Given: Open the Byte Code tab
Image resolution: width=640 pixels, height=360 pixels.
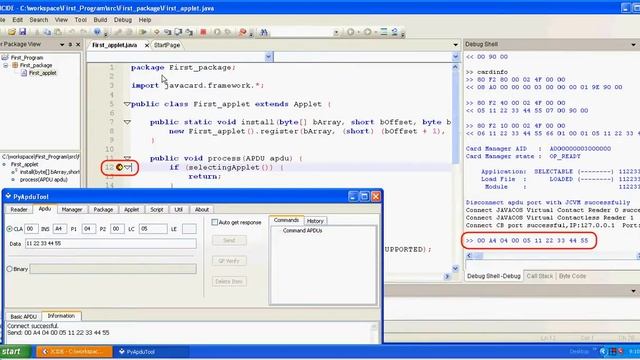Looking at the screenshot, I should click(x=572, y=276).
